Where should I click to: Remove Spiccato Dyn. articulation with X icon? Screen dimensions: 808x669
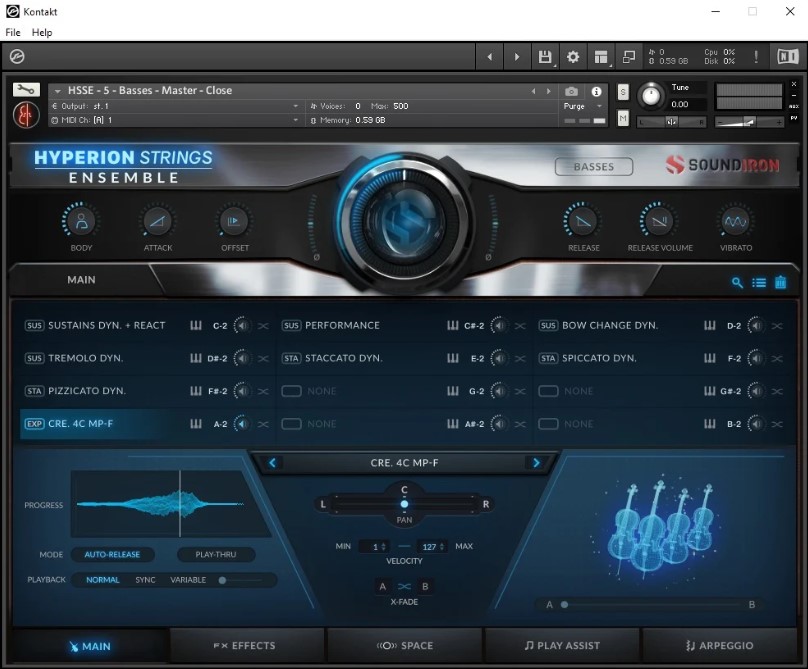[x=778, y=358]
